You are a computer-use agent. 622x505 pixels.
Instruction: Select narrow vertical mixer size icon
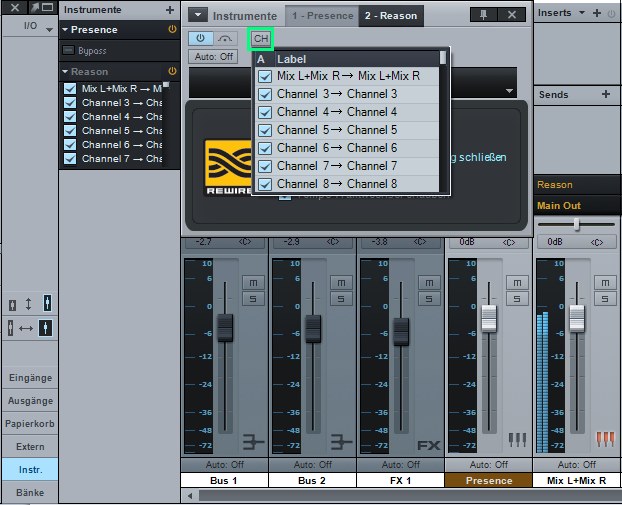tap(13, 305)
